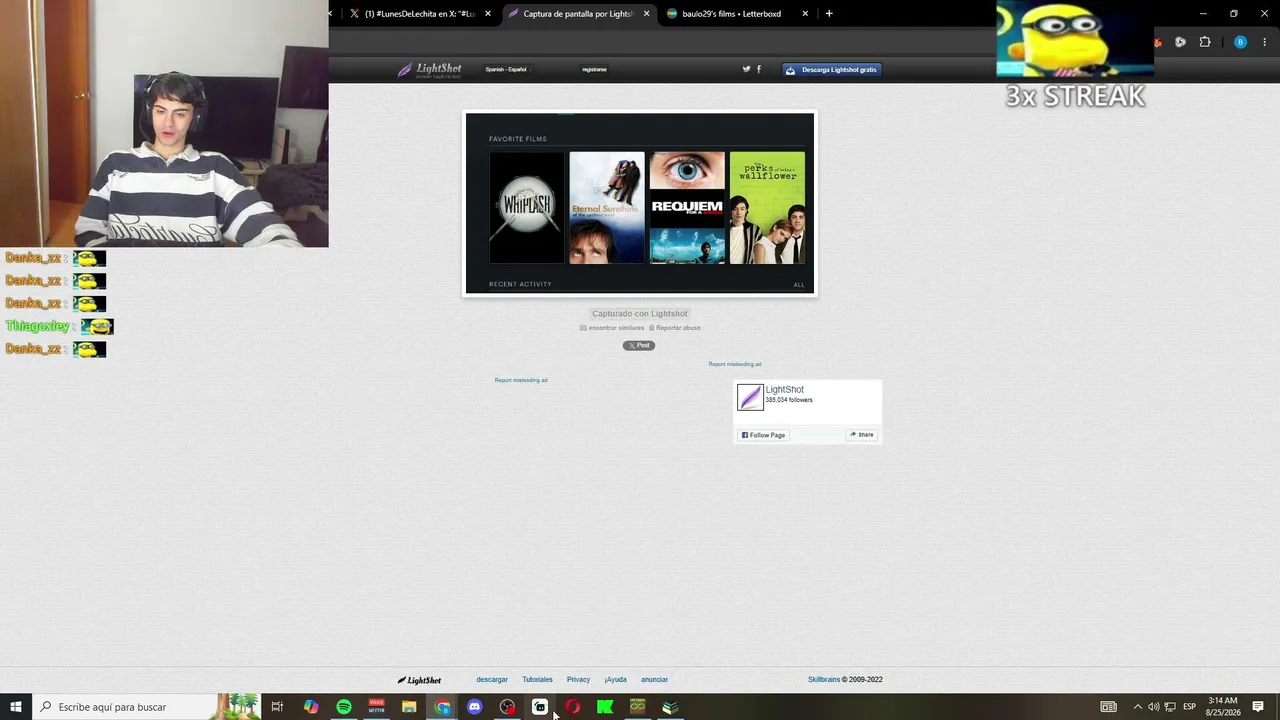Open the ¡Ayuda footer link

[x=615, y=680]
